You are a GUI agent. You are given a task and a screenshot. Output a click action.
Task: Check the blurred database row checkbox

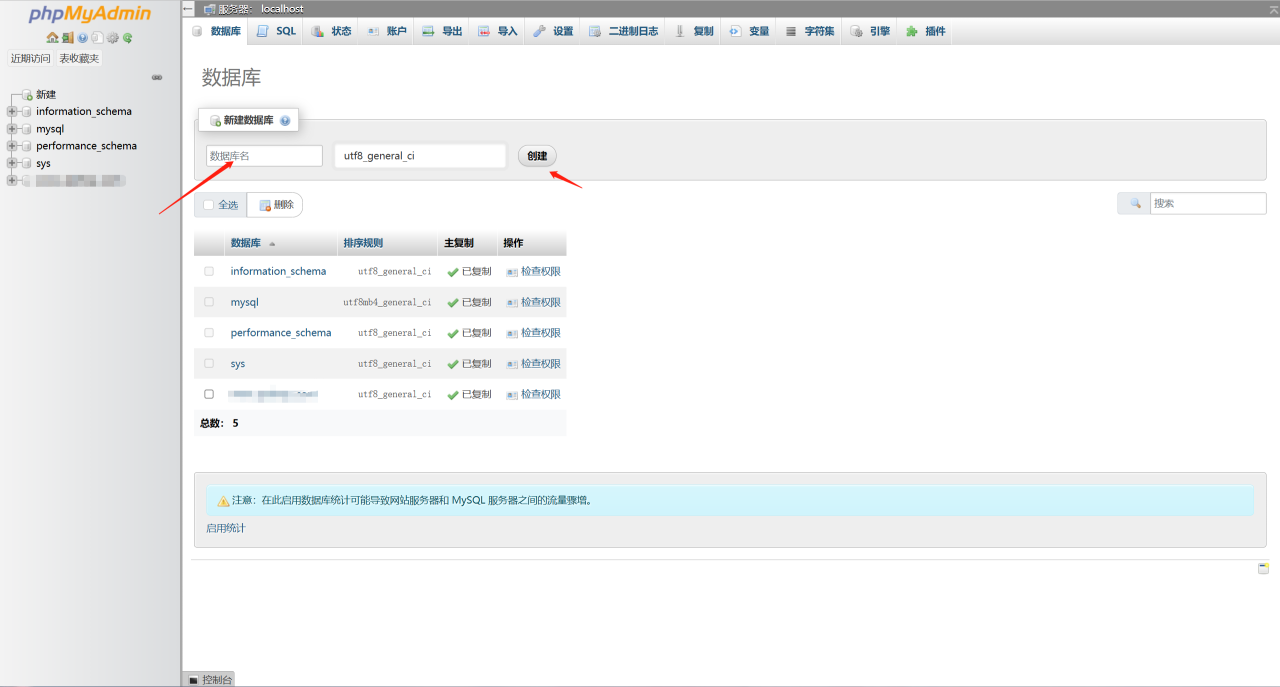(x=209, y=394)
